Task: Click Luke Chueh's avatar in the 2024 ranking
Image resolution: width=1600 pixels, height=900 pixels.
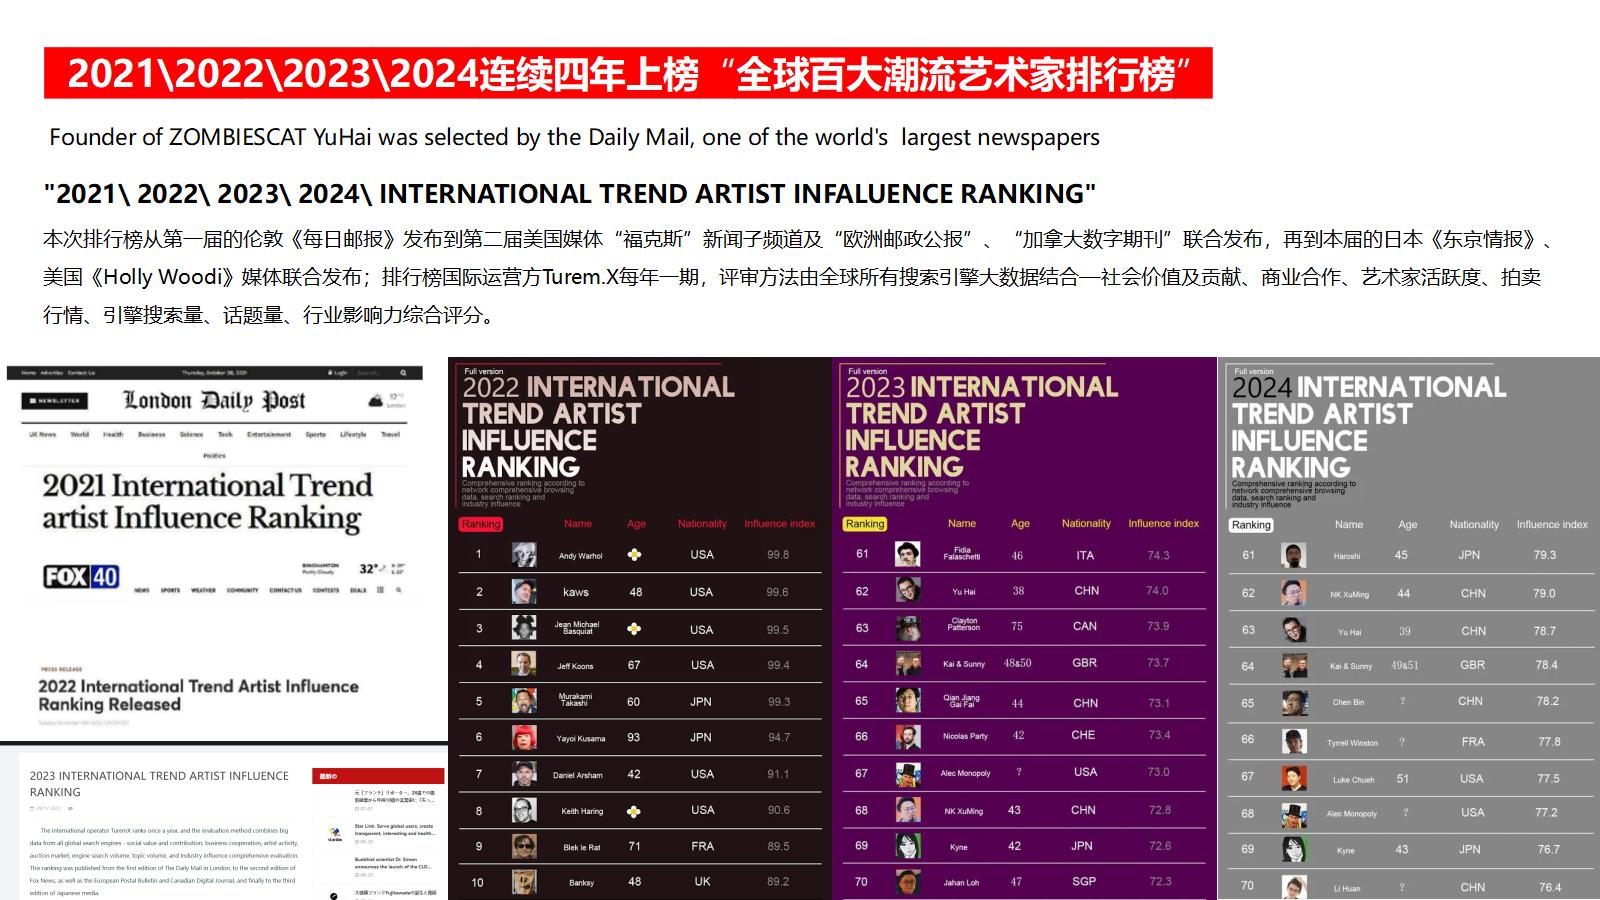Action: [1294, 778]
